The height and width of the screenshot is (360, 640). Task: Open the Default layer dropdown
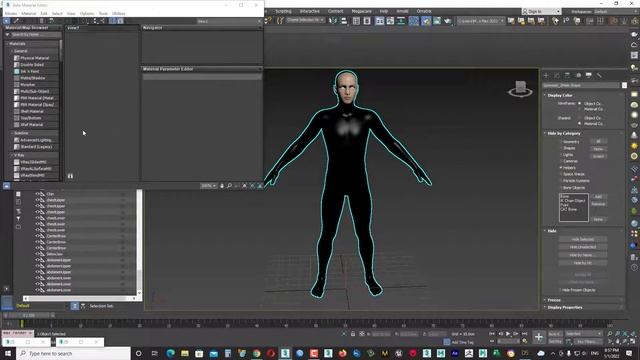click(41, 305)
